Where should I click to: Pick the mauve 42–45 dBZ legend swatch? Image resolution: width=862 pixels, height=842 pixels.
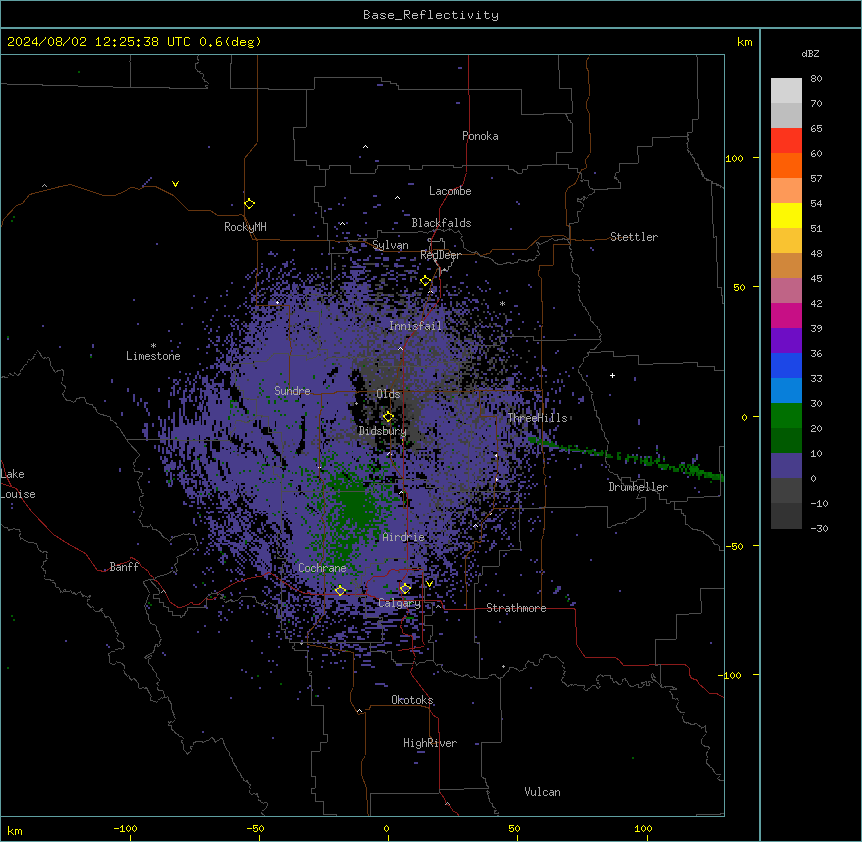[x=786, y=291]
